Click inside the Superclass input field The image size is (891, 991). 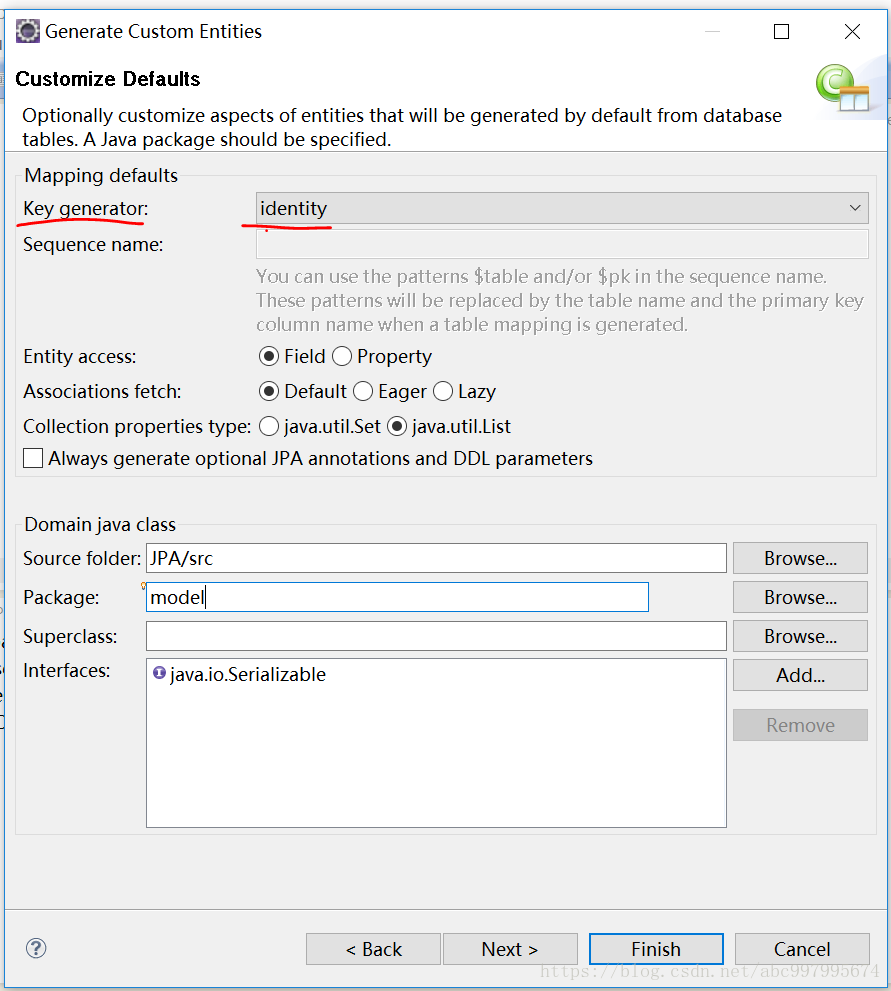click(436, 636)
